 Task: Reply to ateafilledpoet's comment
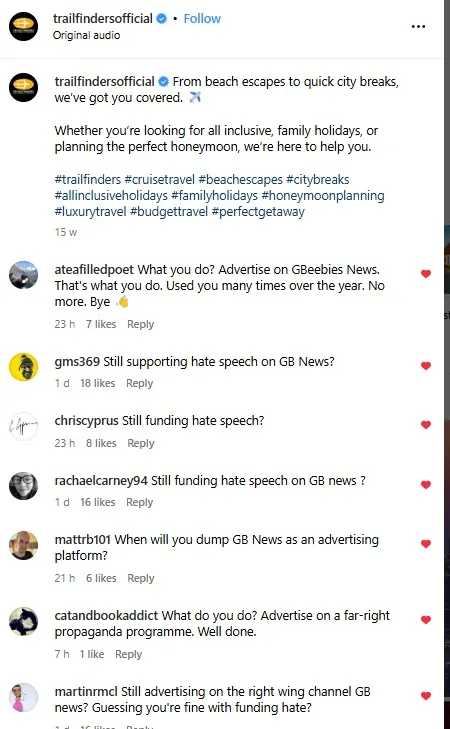140,324
